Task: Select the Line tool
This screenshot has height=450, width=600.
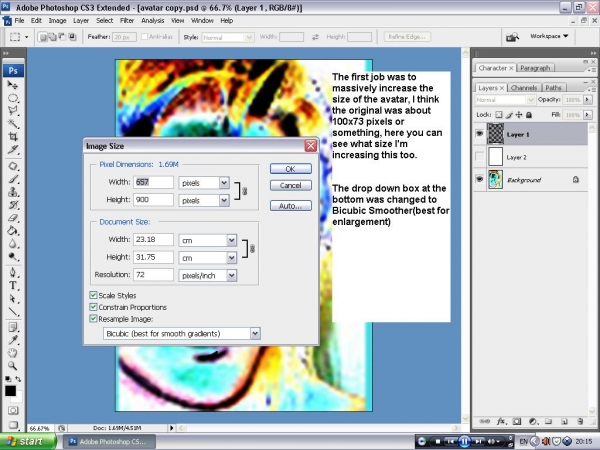Action: [13, 311]
